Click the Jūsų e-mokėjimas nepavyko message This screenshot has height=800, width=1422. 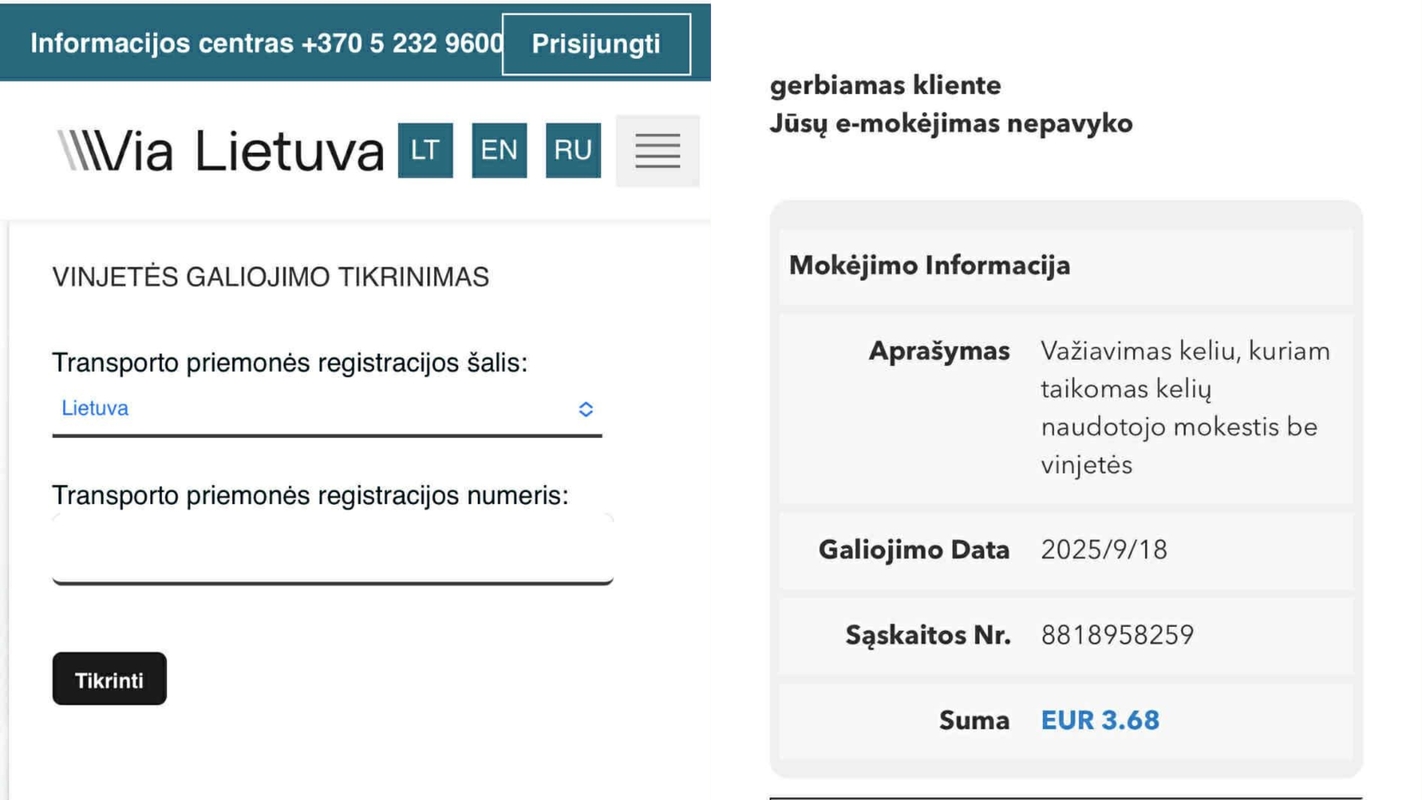[951, 124]
